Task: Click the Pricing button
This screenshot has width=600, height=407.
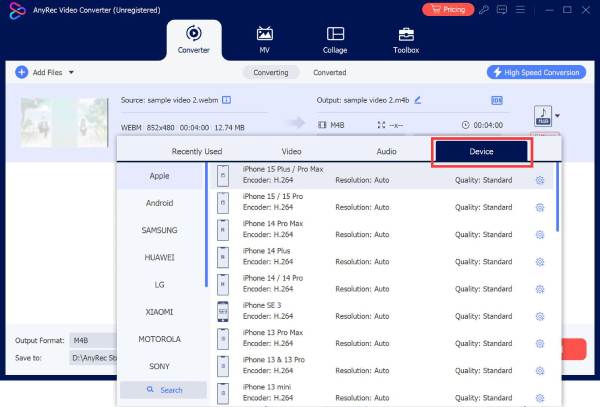Action: (x=448, y=10)
